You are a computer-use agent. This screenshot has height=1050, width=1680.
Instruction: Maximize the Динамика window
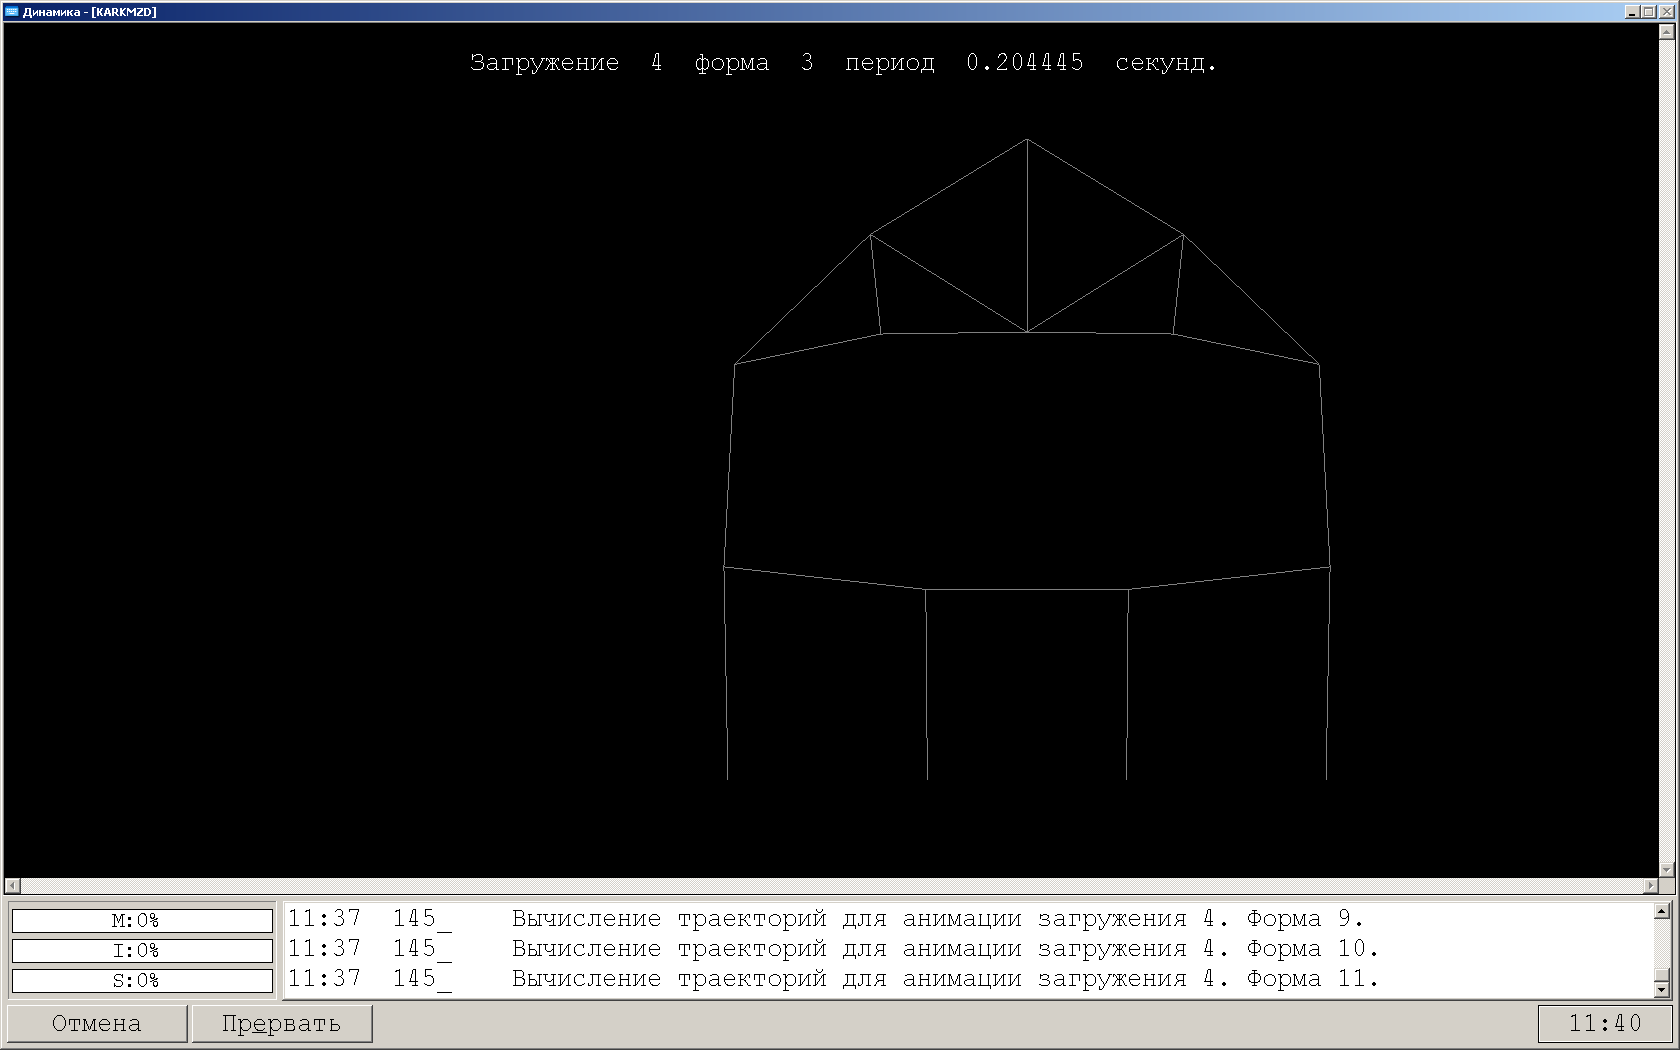1648,12
